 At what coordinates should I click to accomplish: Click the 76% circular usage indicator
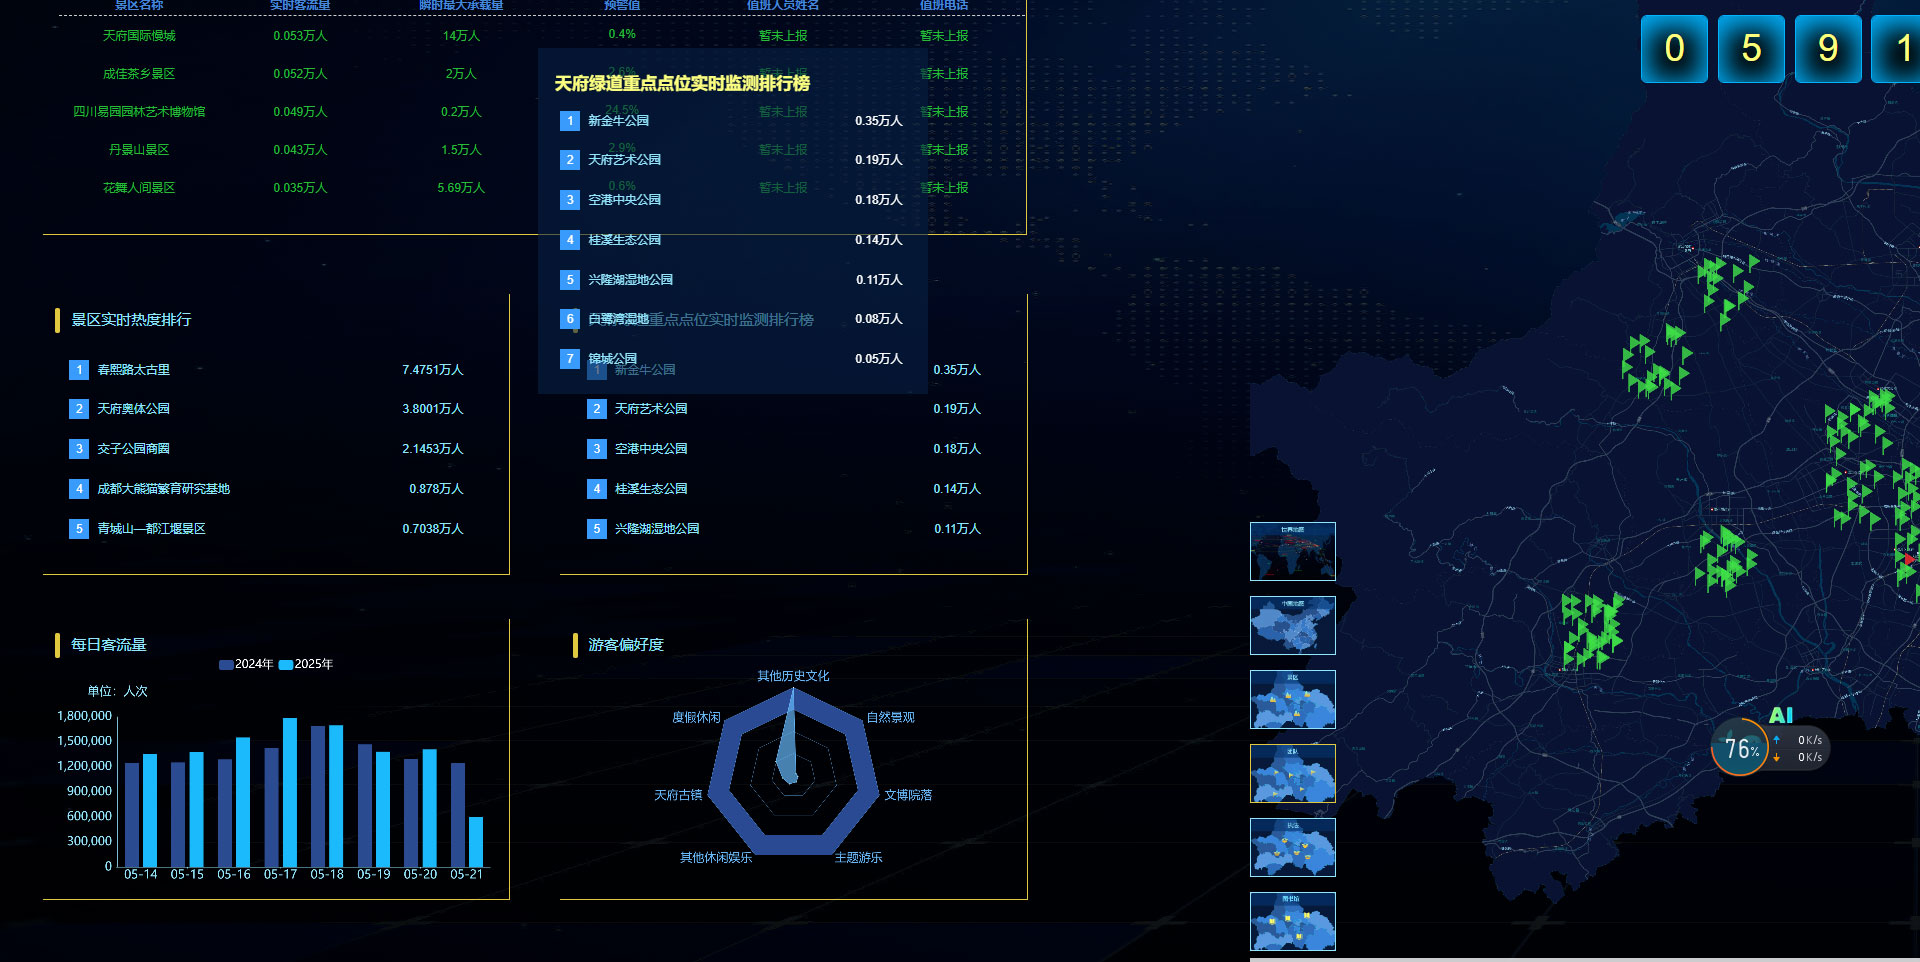click(1740, 748)
